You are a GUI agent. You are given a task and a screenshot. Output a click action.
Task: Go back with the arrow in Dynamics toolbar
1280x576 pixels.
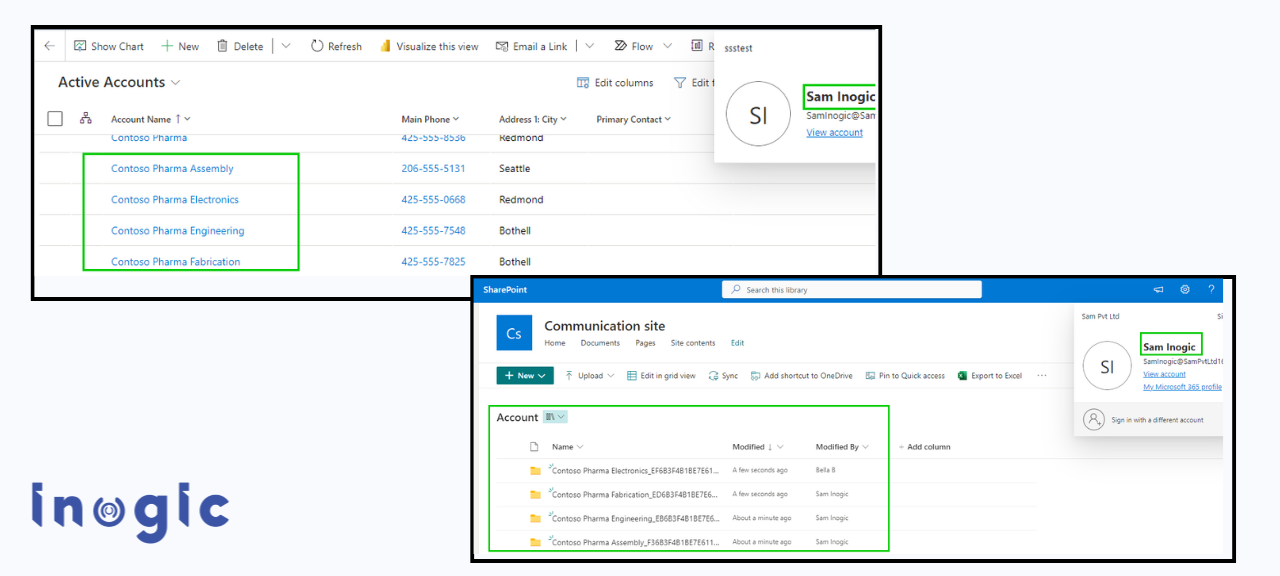[49, 46]
